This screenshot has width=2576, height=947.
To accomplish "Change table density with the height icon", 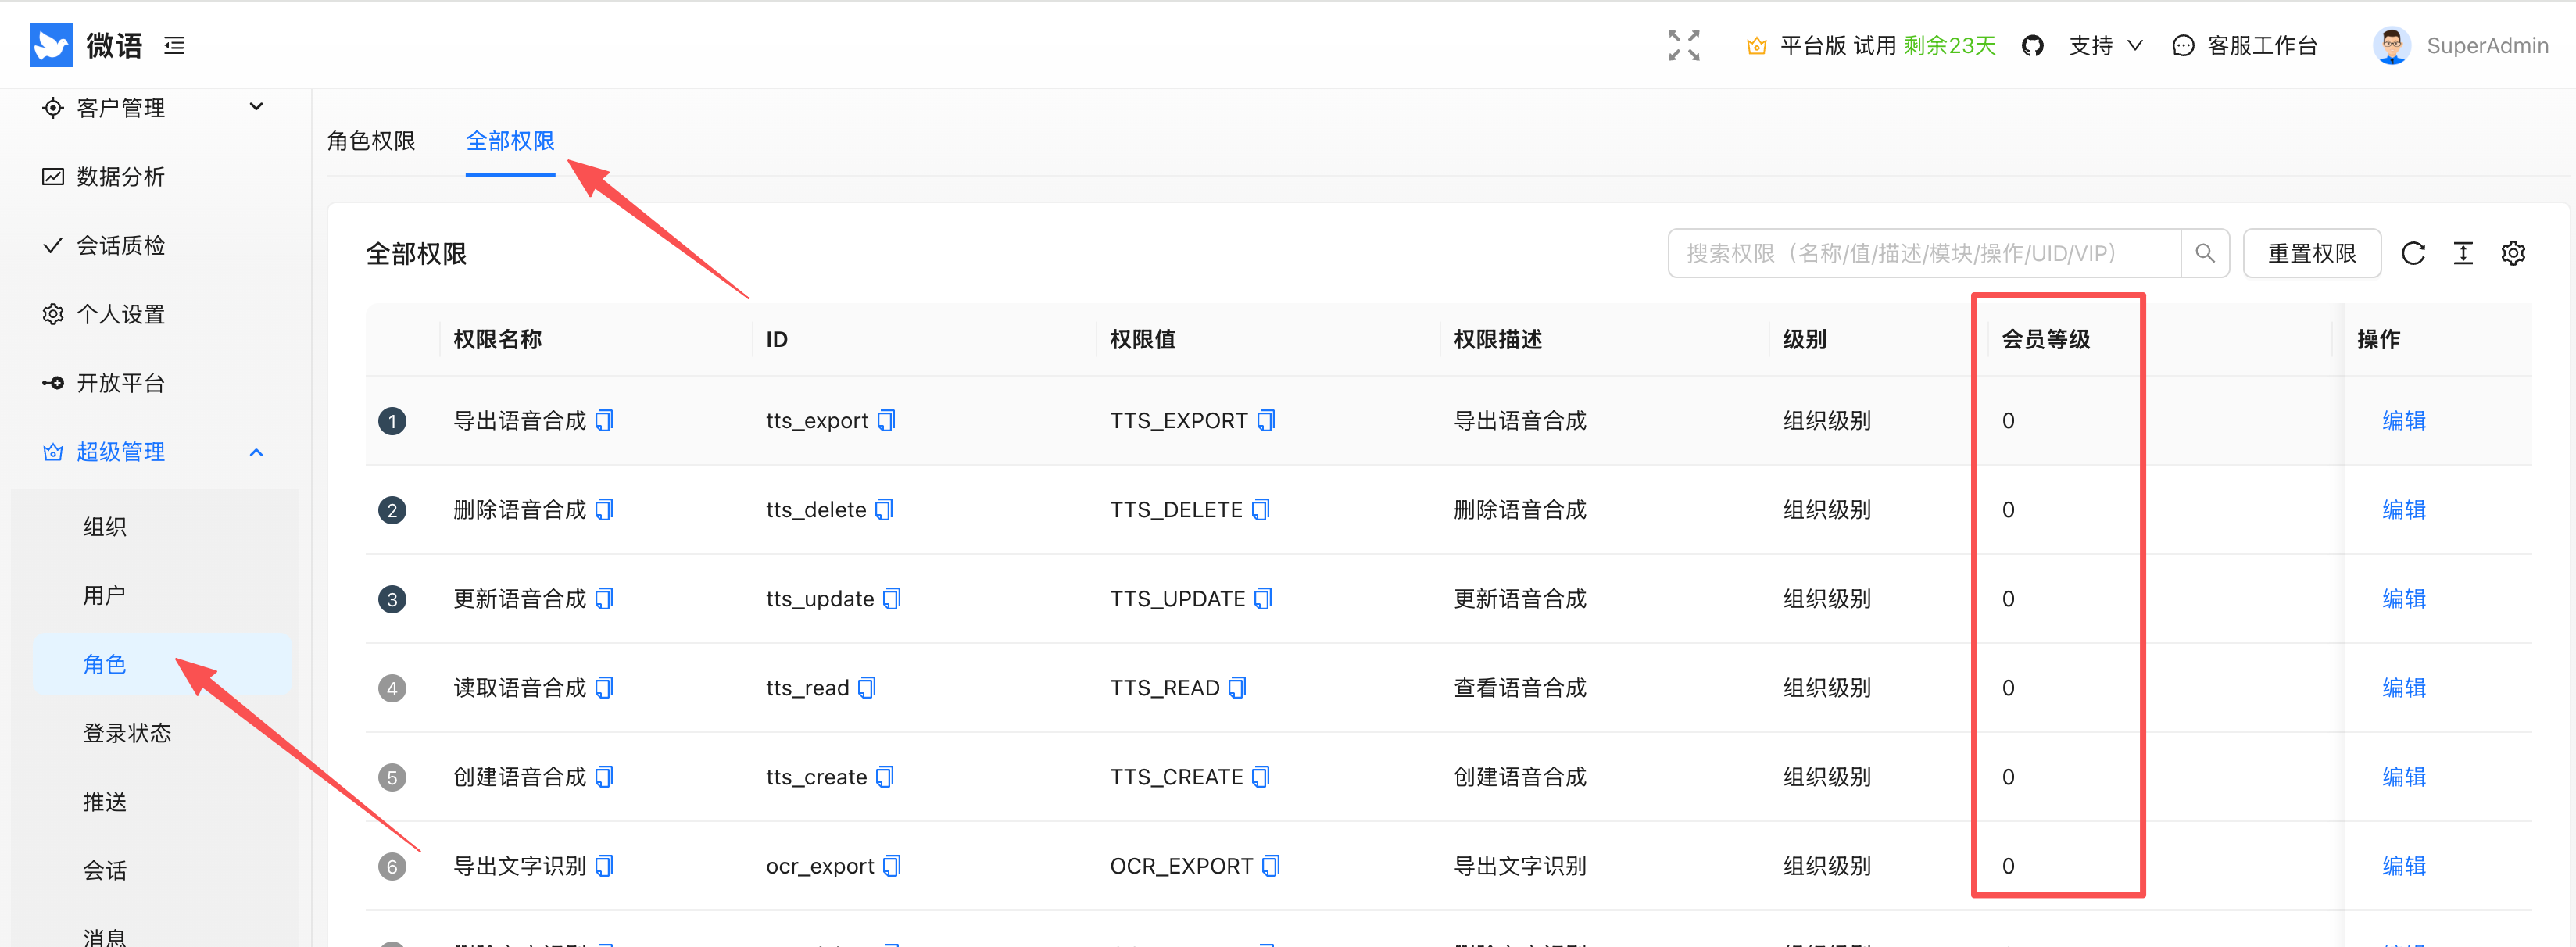I will click(x=2463, y=253).
